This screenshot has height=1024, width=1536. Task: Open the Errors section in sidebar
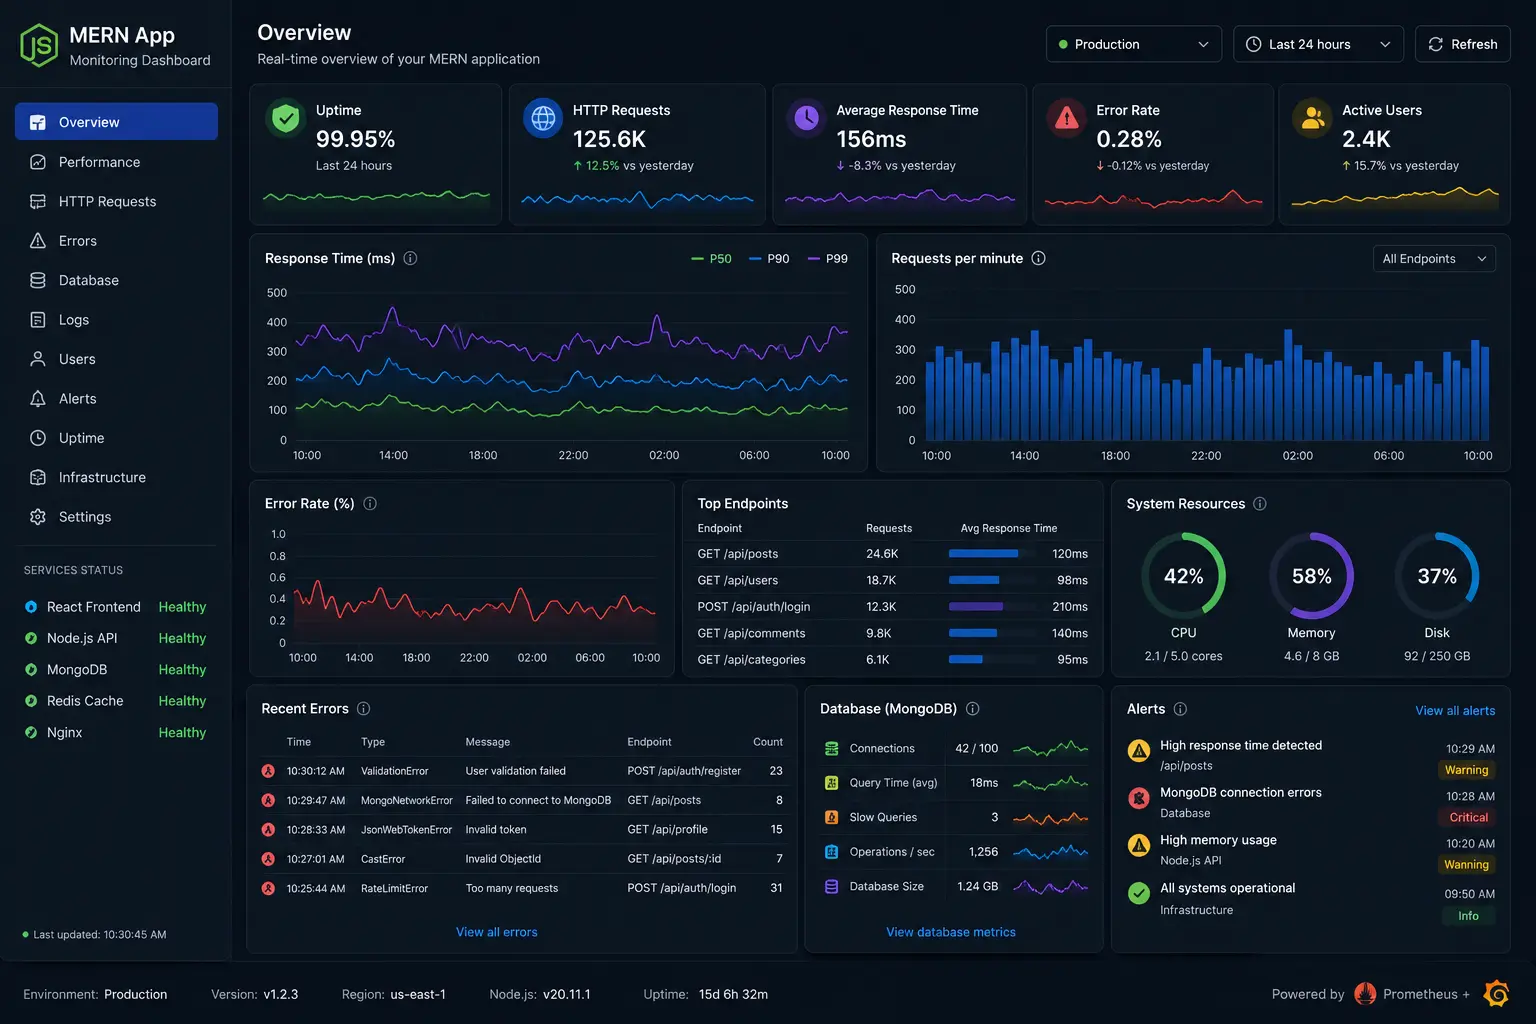[x=116, y=241]
